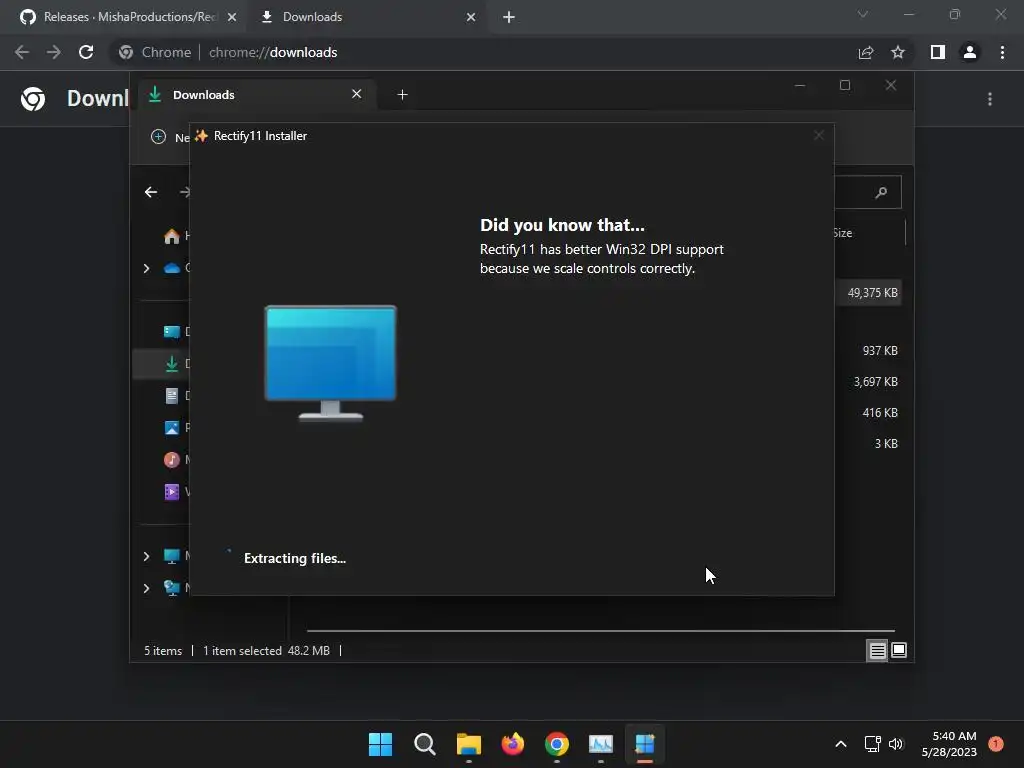Launch Firefox from the taskbar
The height and width of the screenshot is (768, 1024).
(x=513, y=744)
